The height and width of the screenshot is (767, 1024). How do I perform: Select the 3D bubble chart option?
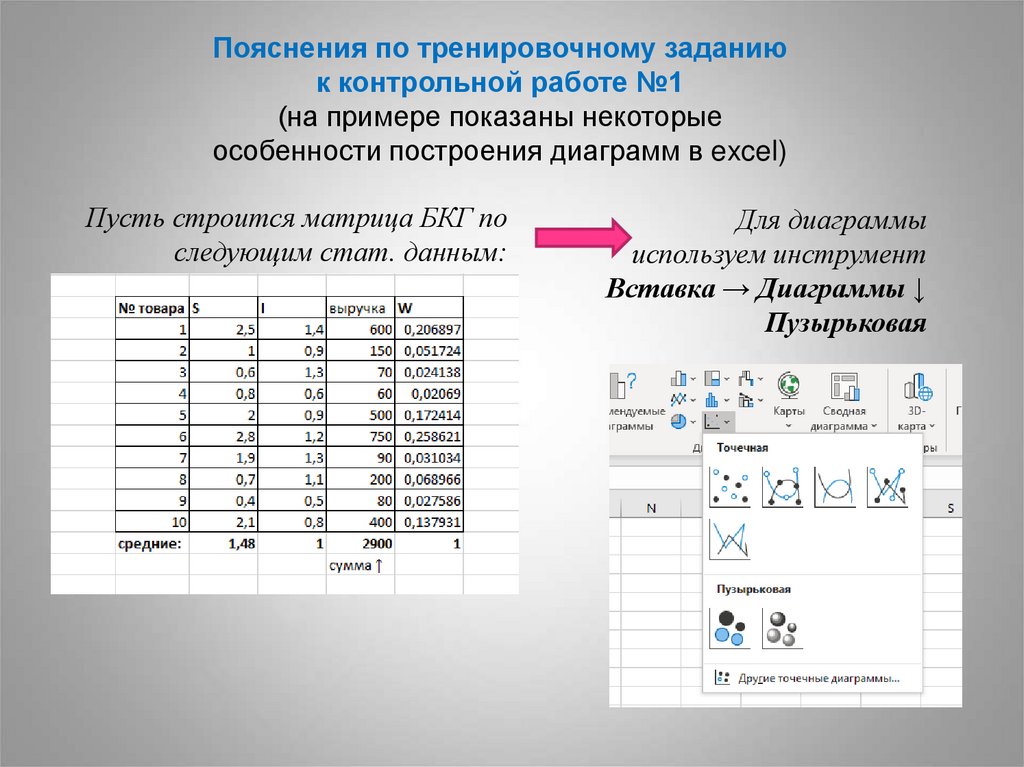[x=782, y=628]
